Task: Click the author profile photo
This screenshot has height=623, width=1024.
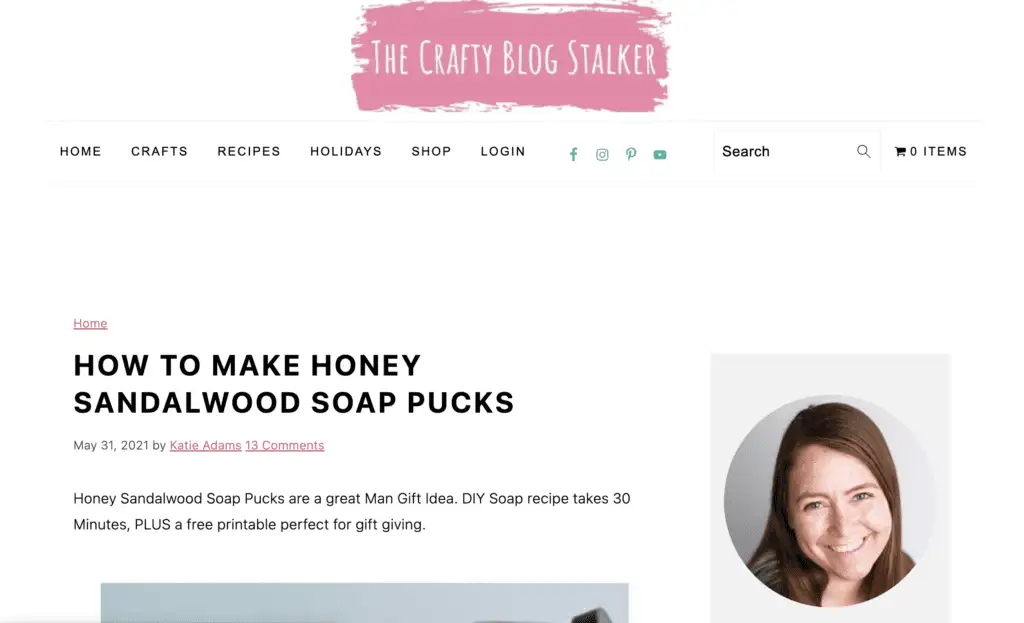Action: tap(829, 501)
